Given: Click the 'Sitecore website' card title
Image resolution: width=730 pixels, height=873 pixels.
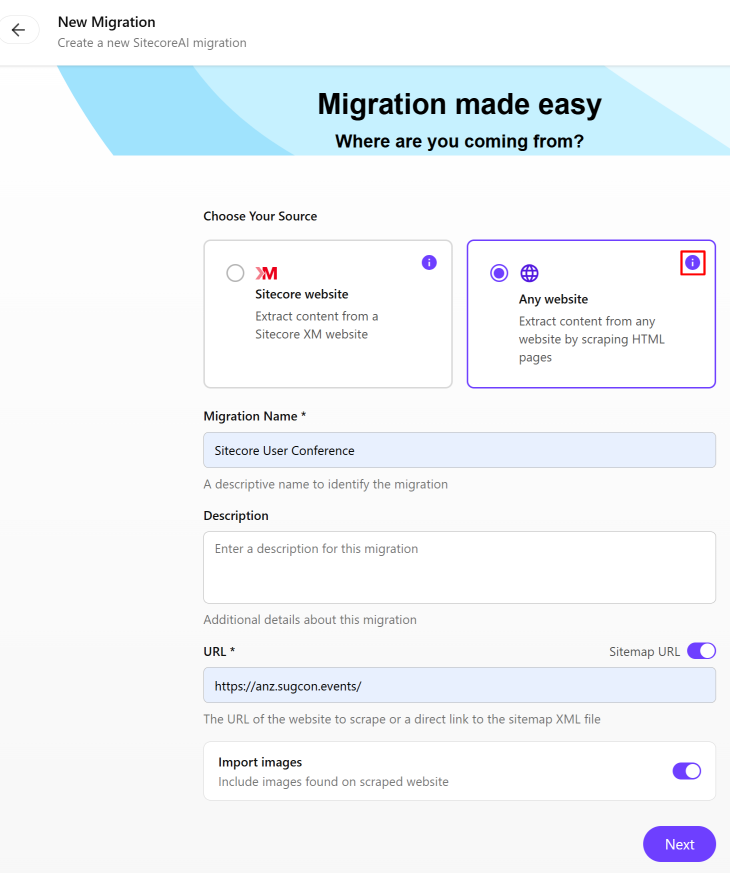Looking at the screenshot, I should click(302, 294).
